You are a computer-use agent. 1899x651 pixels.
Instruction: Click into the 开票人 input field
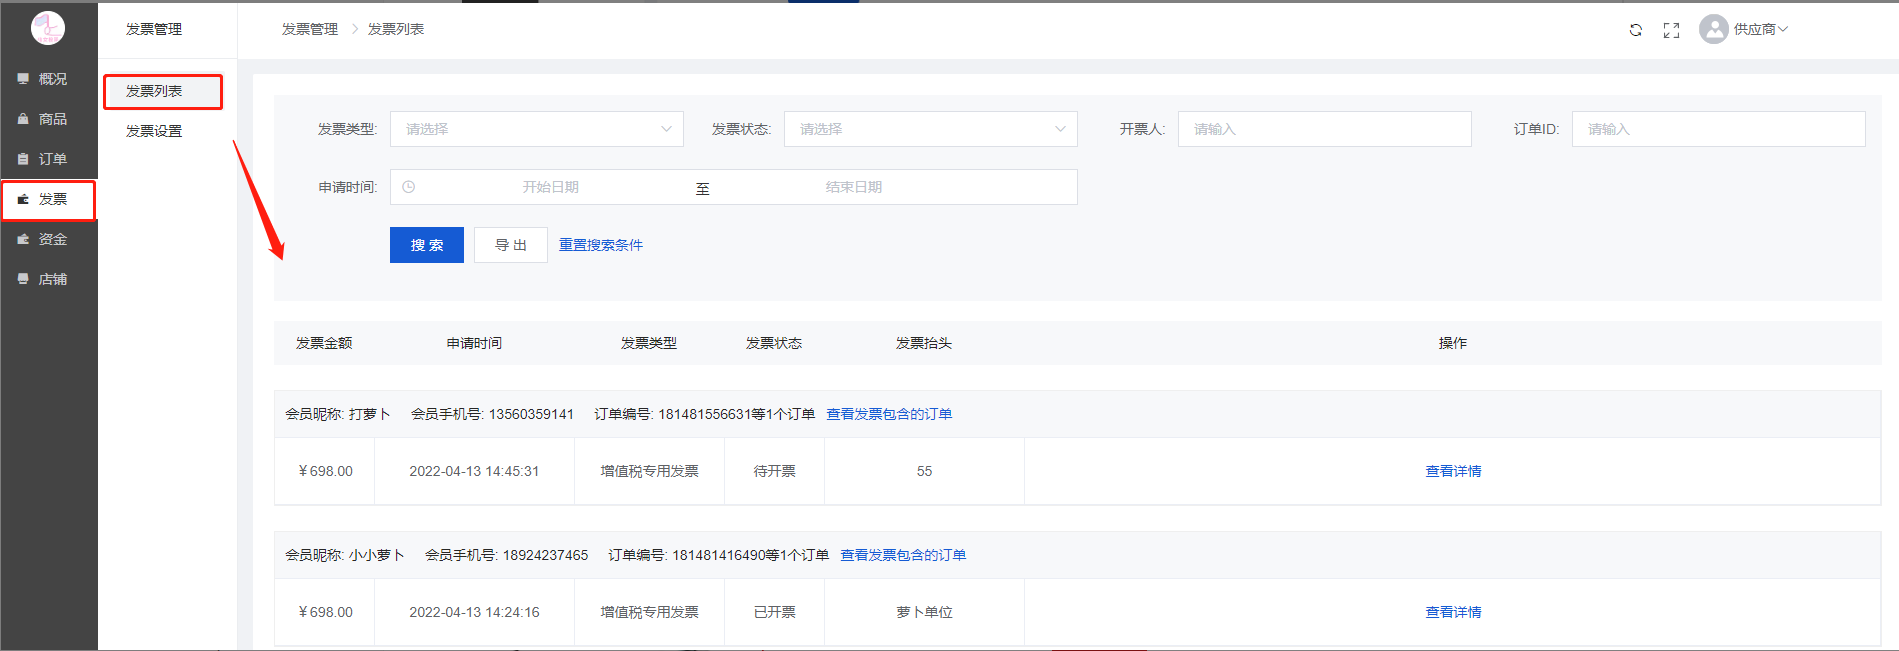point(1324,129)
